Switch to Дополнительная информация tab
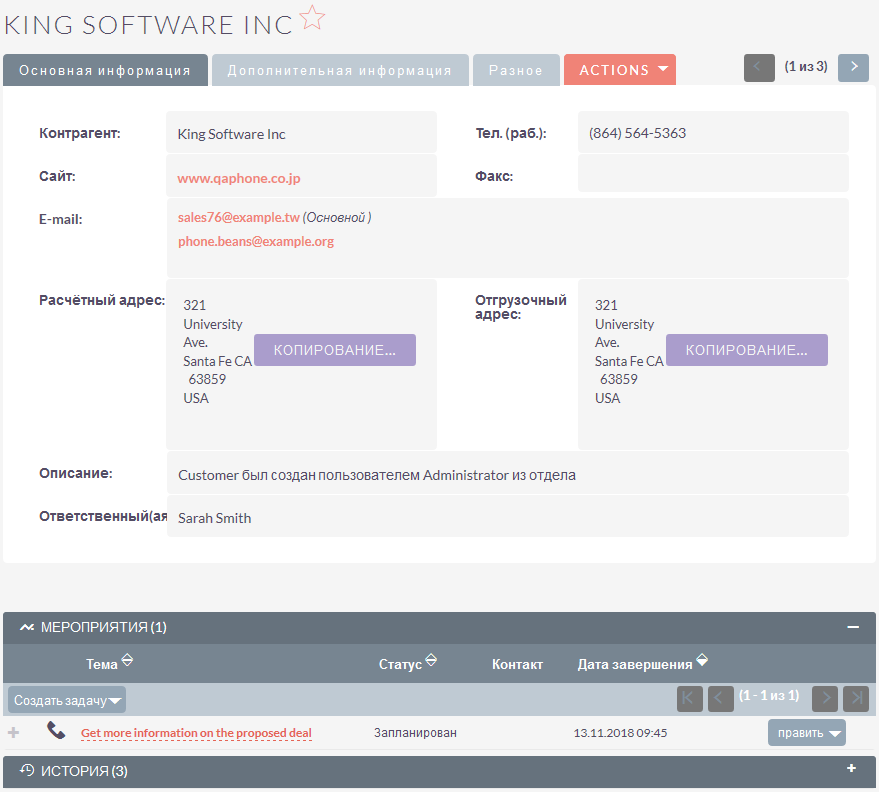Image resolution: width=879 pixels, height=792 pixels. (x=339, y=70)
